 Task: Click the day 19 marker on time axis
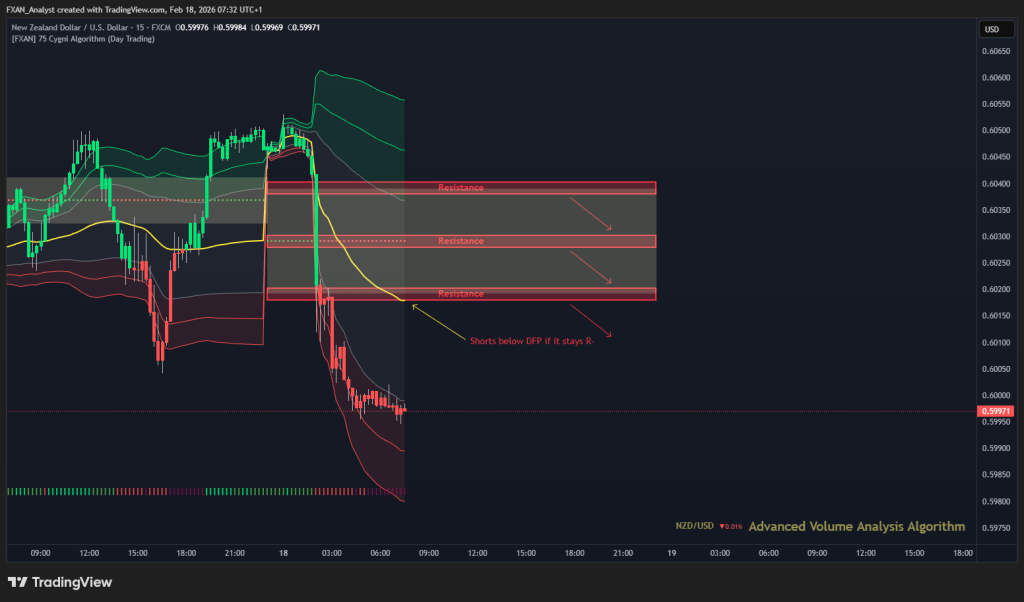[x=671, y=552]
